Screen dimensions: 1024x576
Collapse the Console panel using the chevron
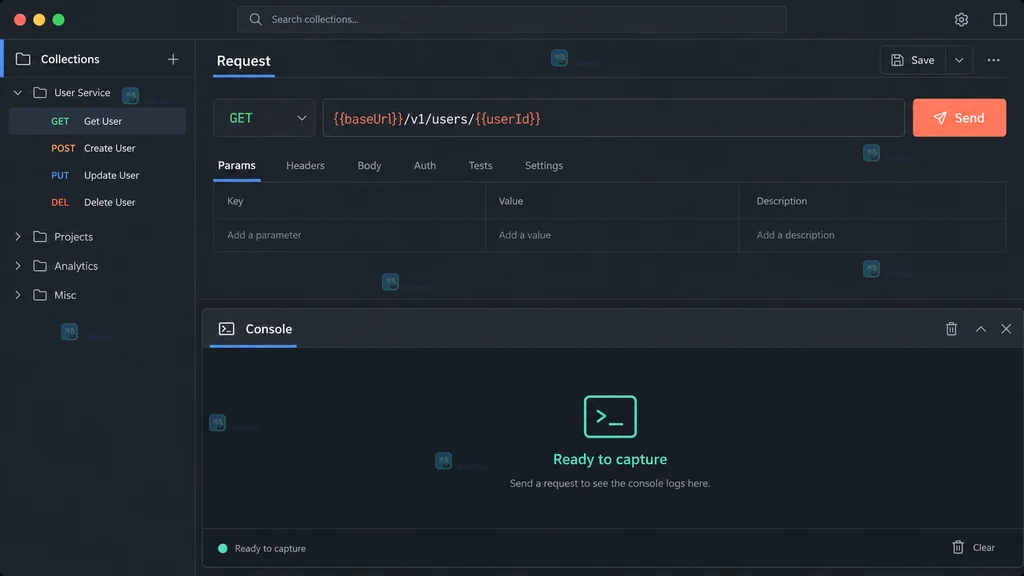980,328
